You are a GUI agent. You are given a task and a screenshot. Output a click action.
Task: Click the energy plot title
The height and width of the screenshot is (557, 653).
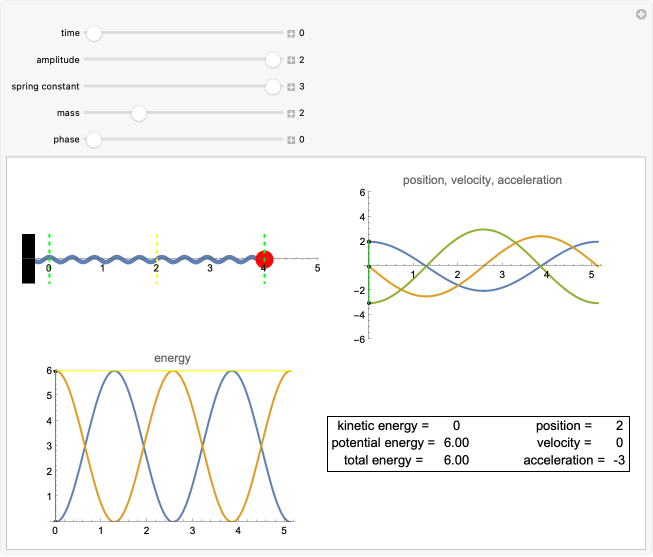pyautogui.click(x=172, y=358)
